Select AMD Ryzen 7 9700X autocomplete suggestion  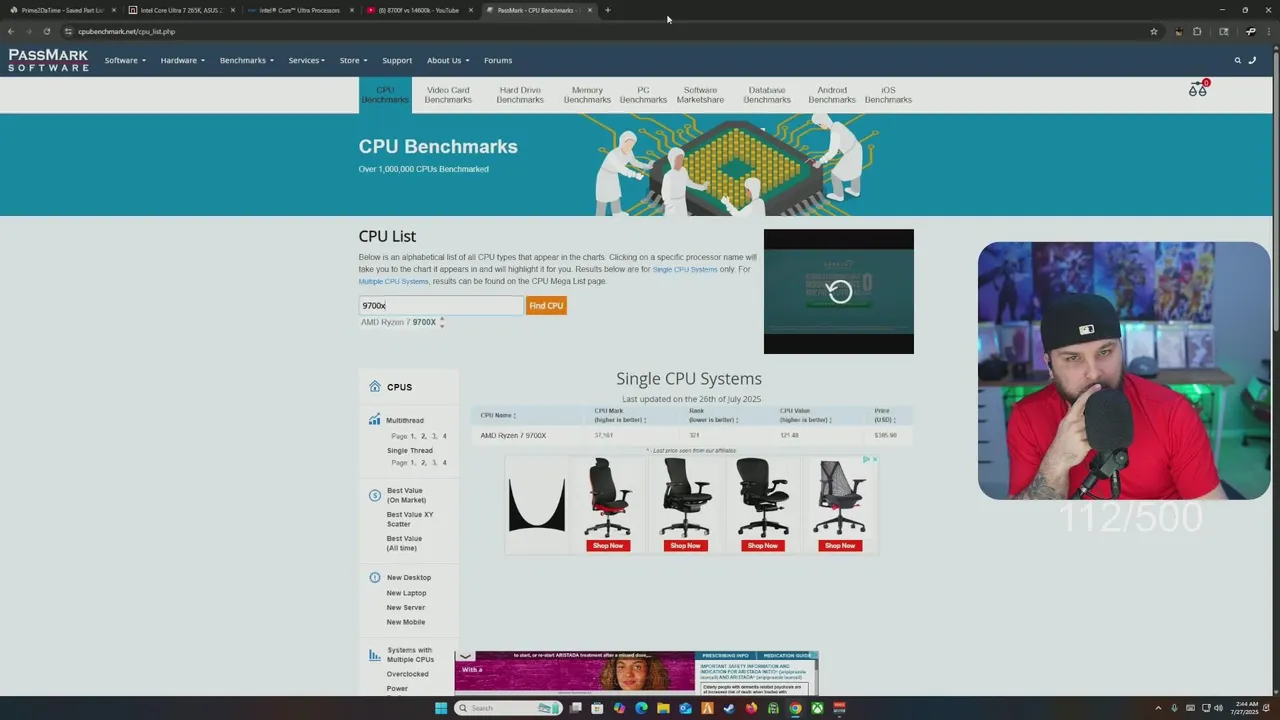399,322
